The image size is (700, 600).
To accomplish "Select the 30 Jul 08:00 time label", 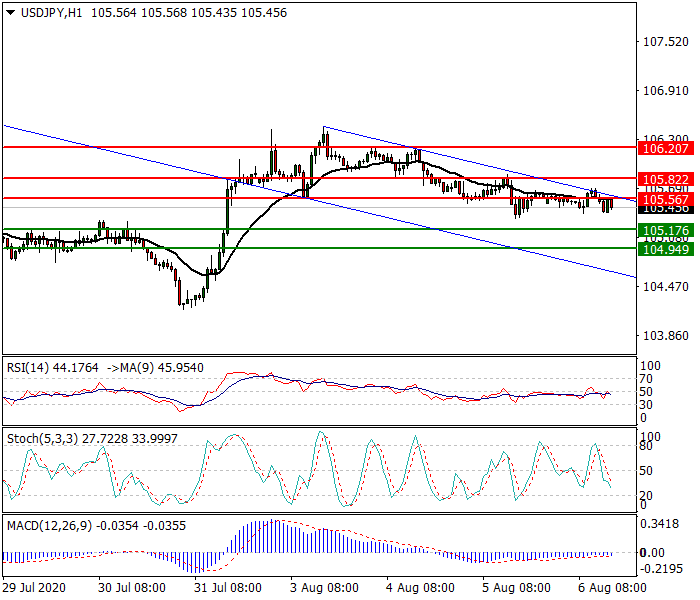I will (132, 588).
